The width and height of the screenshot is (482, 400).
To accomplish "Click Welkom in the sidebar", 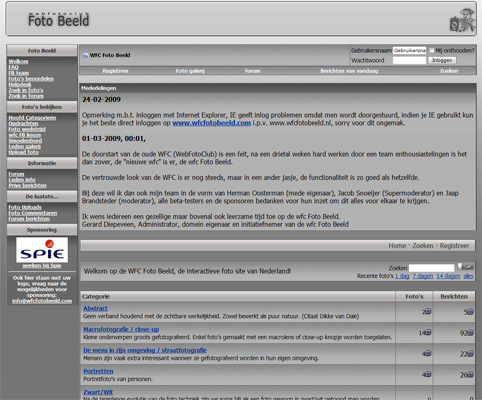I will 18,61.
